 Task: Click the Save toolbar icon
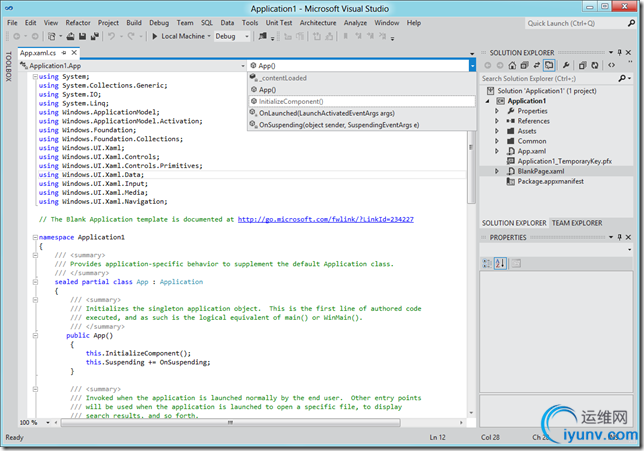tap(83, 37)
